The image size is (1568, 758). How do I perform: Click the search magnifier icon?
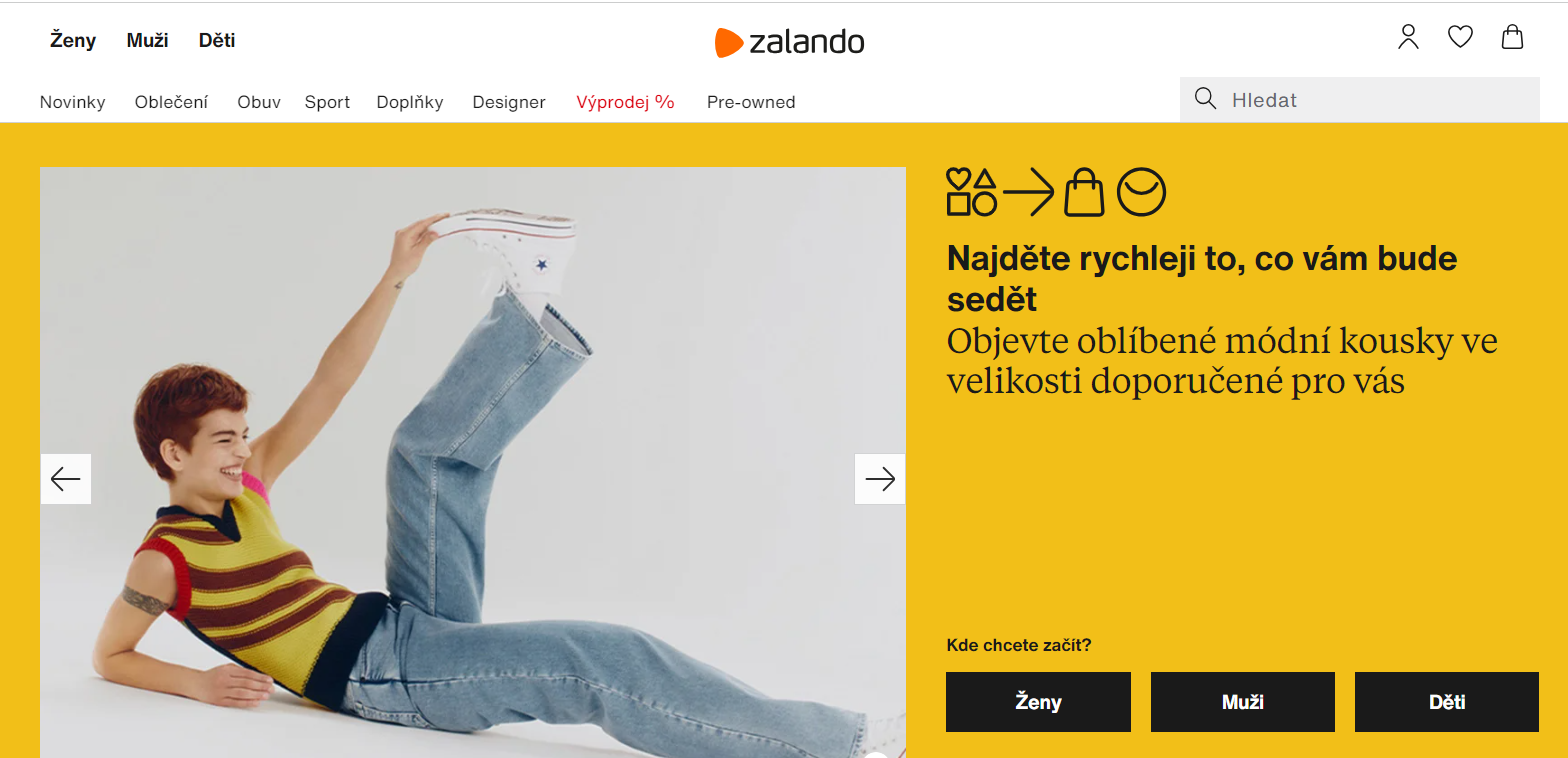click(1206, 99)
